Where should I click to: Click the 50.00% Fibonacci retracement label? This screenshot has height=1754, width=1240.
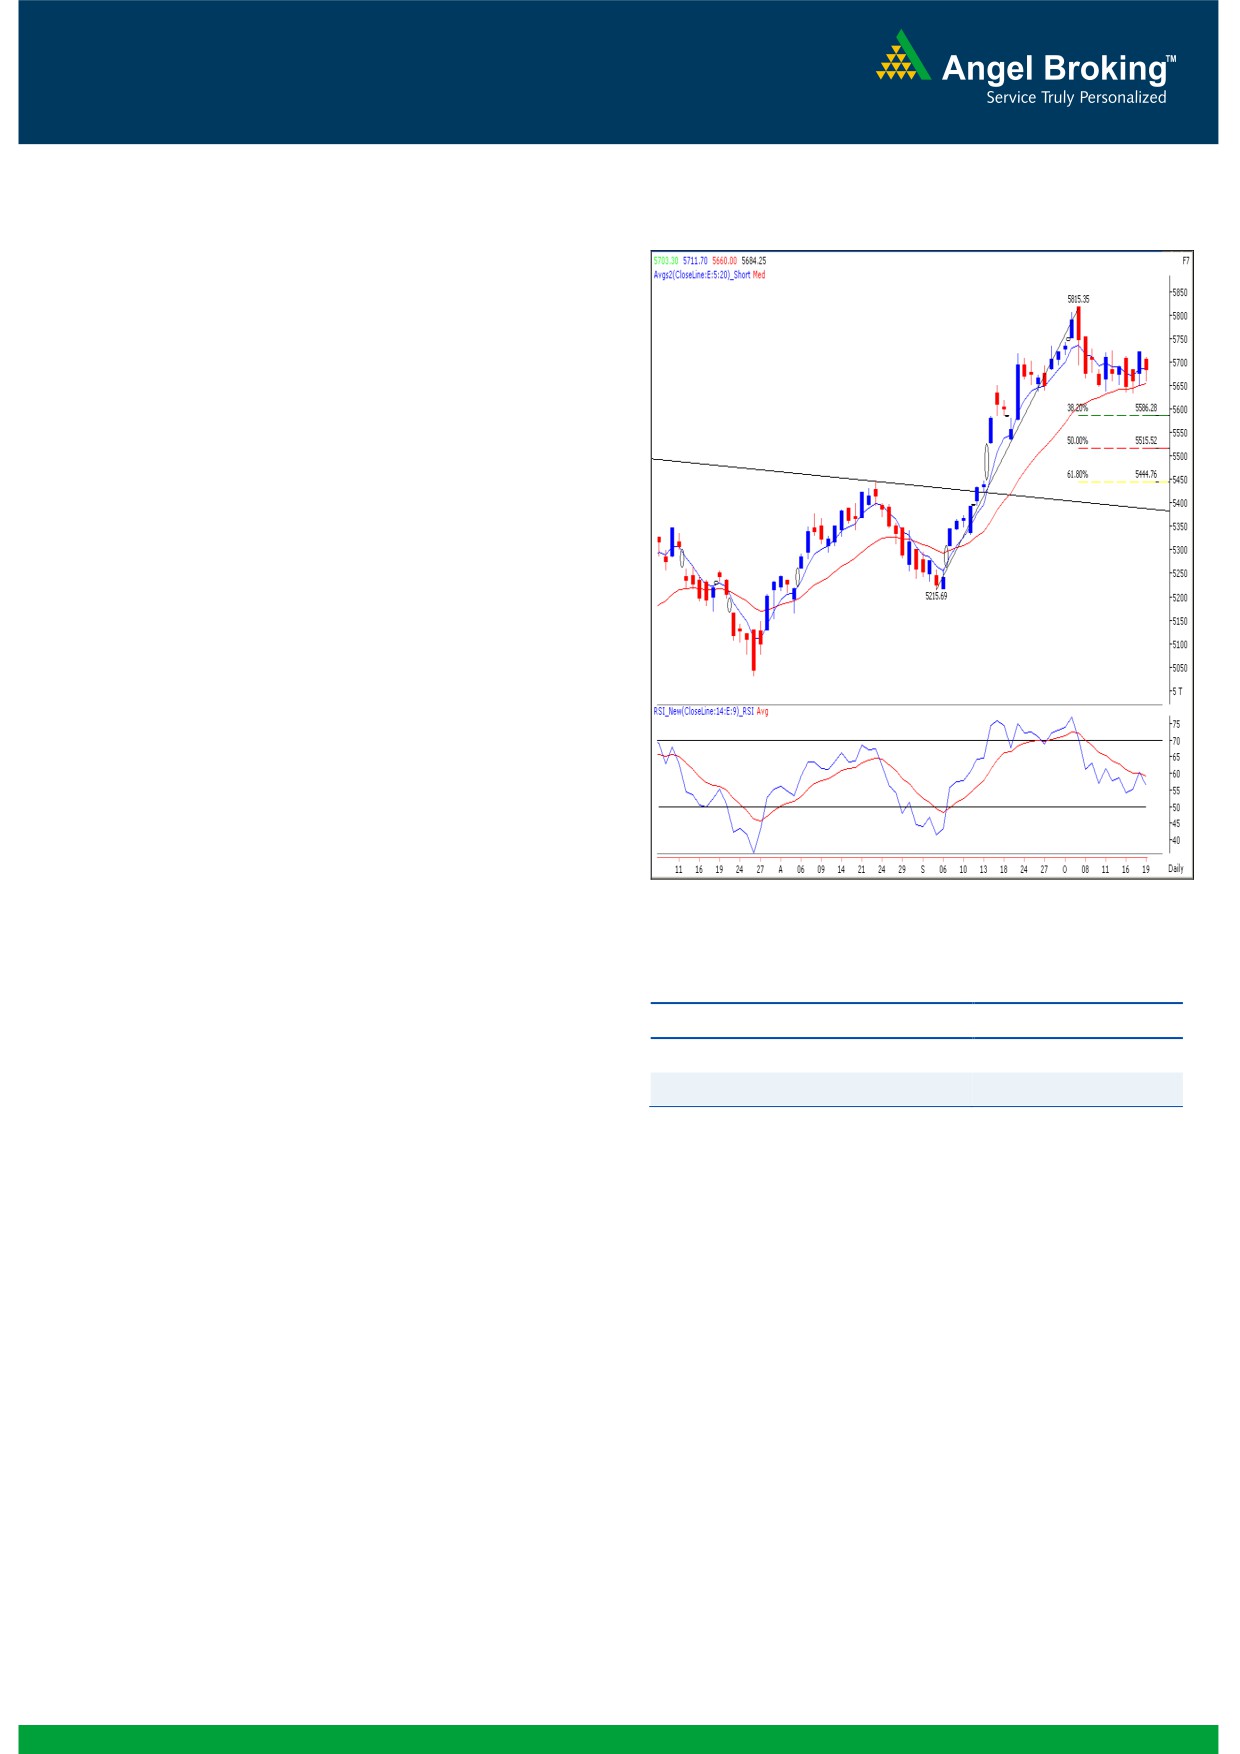click(x=1077, y=441)
